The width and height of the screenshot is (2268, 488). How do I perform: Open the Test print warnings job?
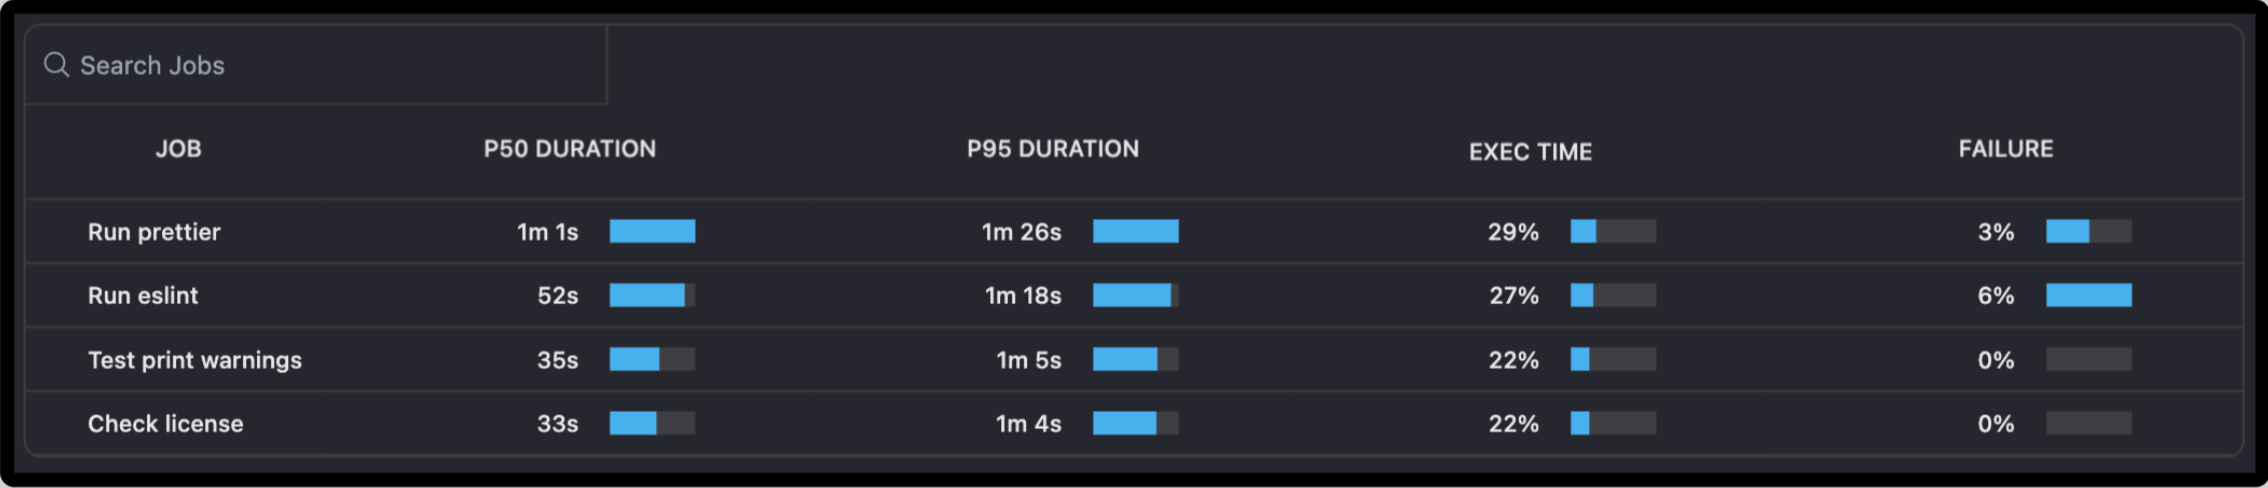click(x=195, y=360)
